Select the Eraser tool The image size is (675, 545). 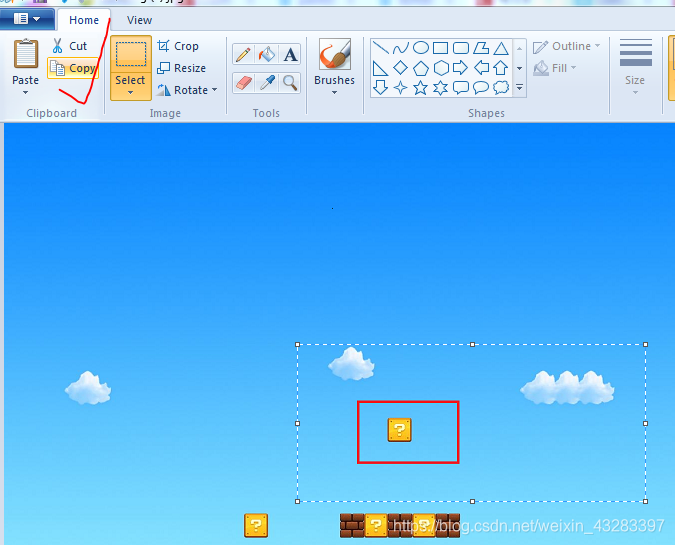coord(244,83)
